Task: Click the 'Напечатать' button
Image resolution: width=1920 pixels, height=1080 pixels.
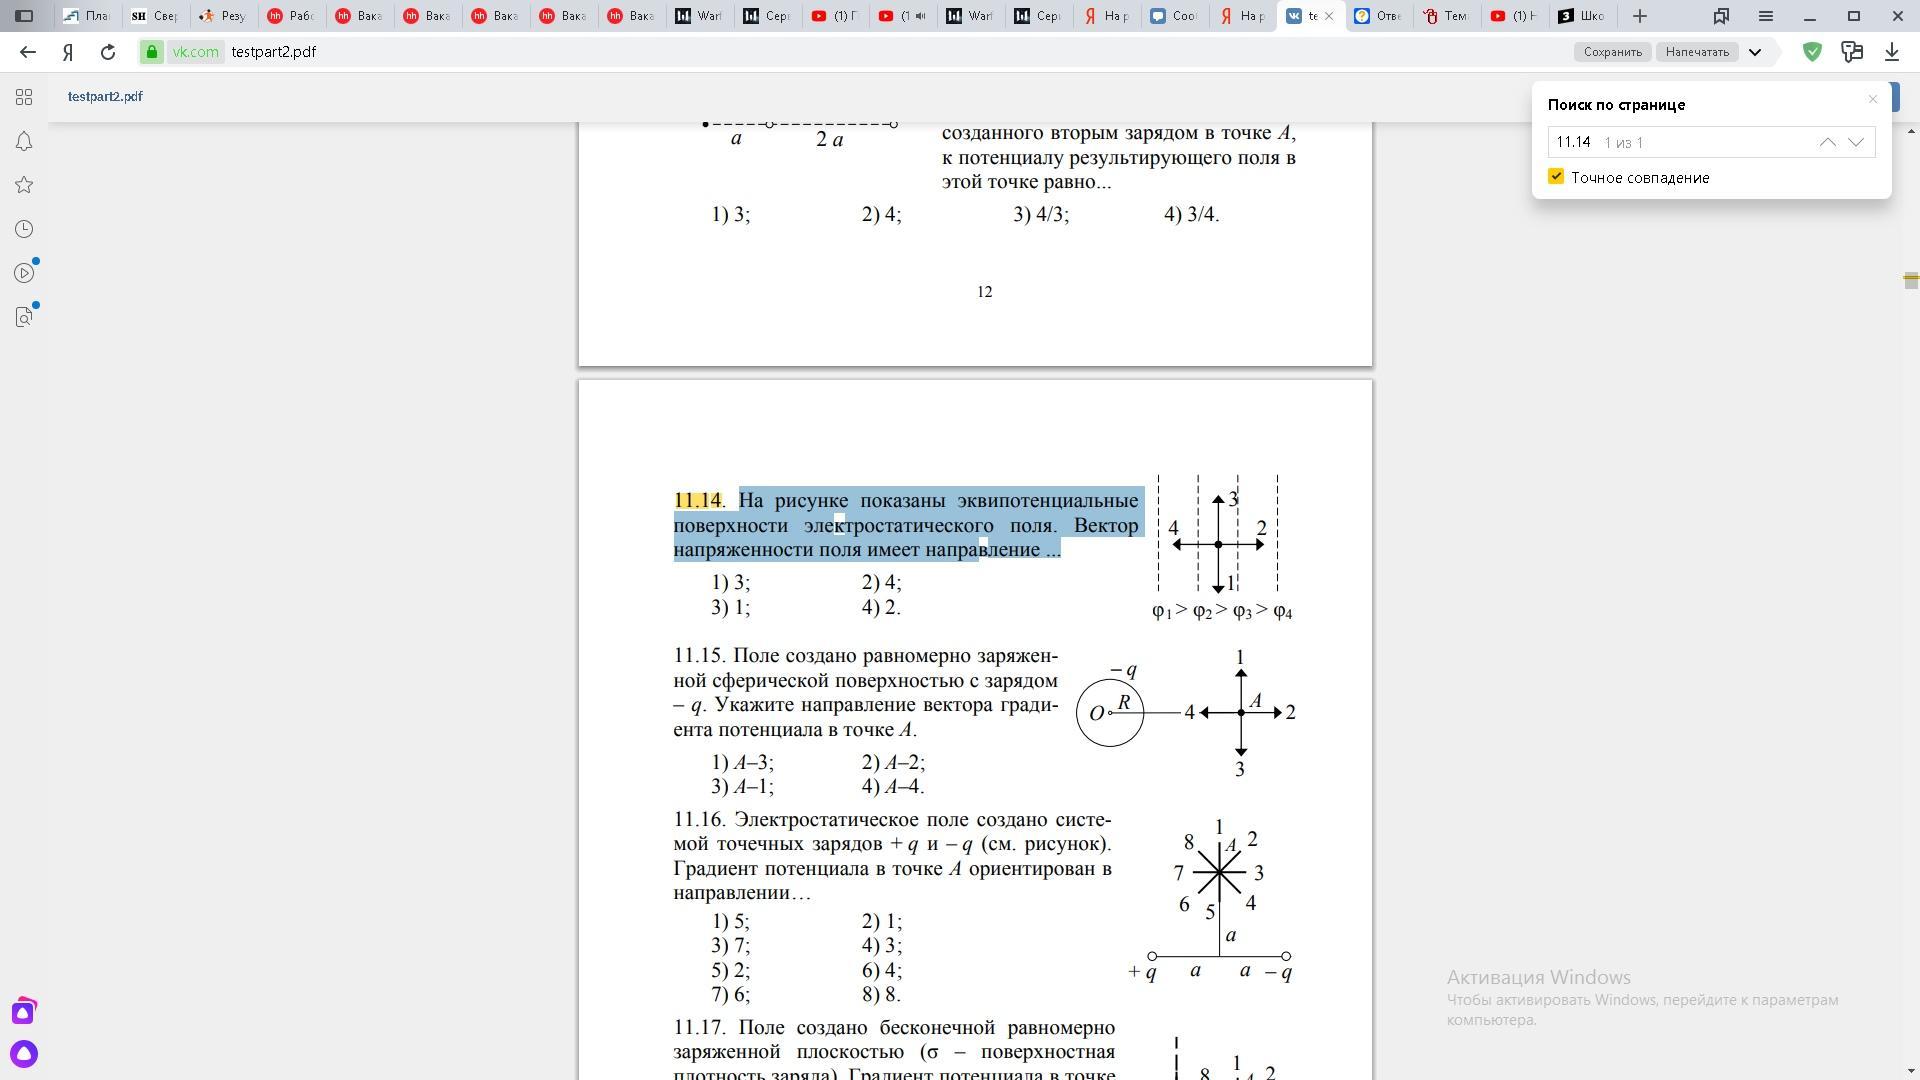Action: tap(1697, 52)
